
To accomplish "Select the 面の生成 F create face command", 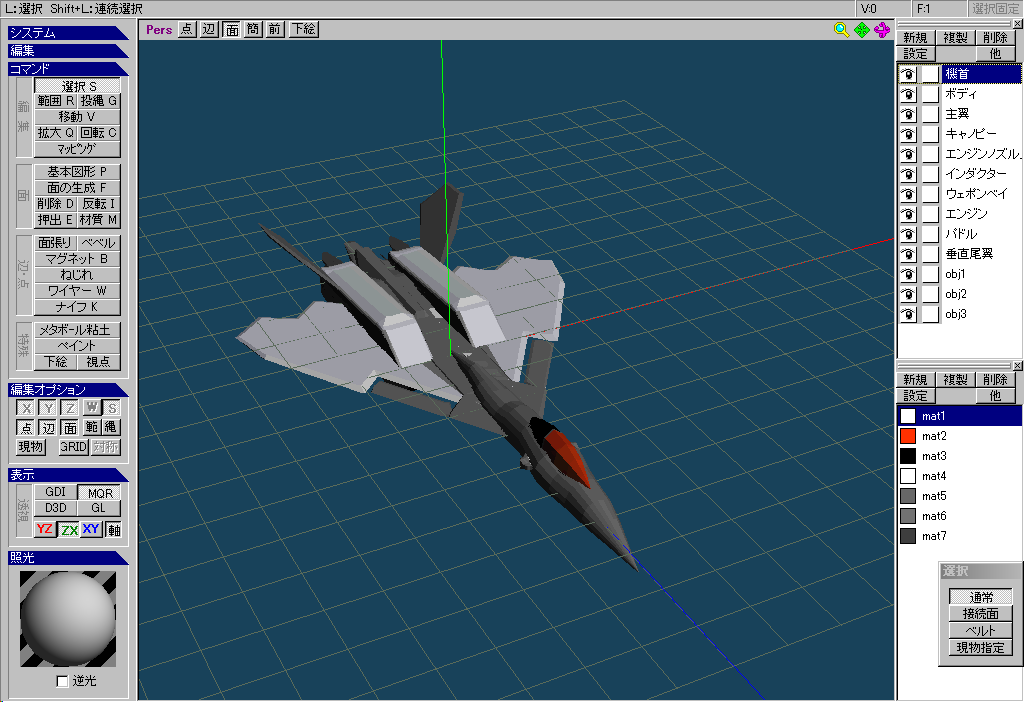I will coord(77,188).
